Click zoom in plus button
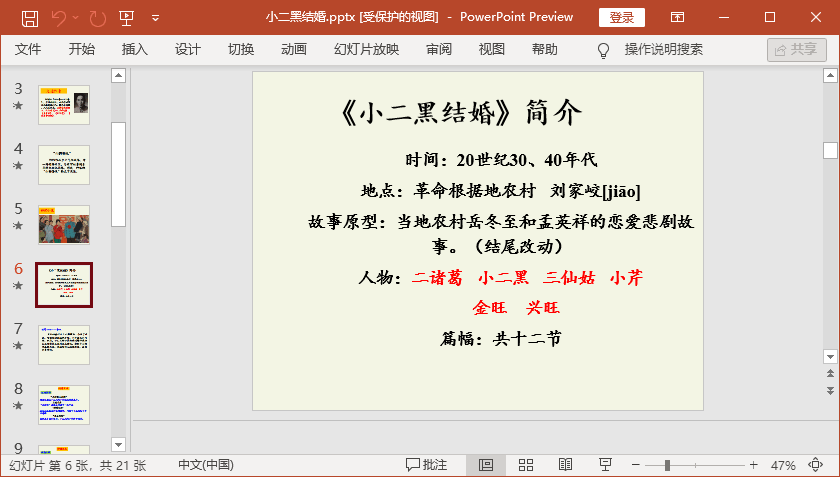 pos(754,465)
